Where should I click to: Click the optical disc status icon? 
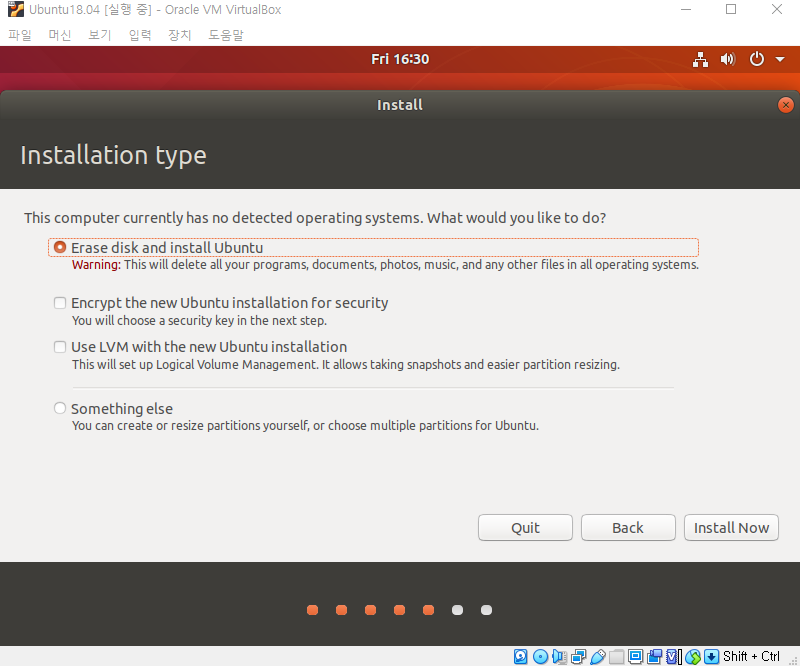540,656
